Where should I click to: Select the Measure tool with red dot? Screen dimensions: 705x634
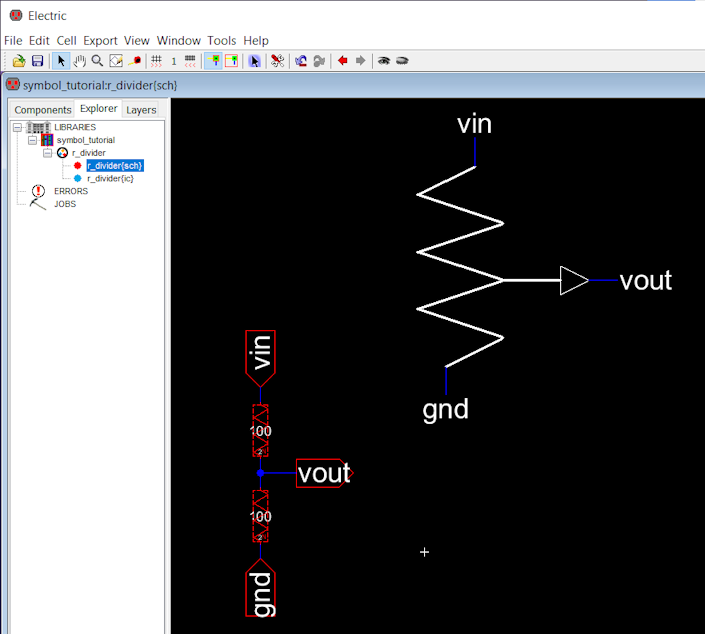point(135,61)
